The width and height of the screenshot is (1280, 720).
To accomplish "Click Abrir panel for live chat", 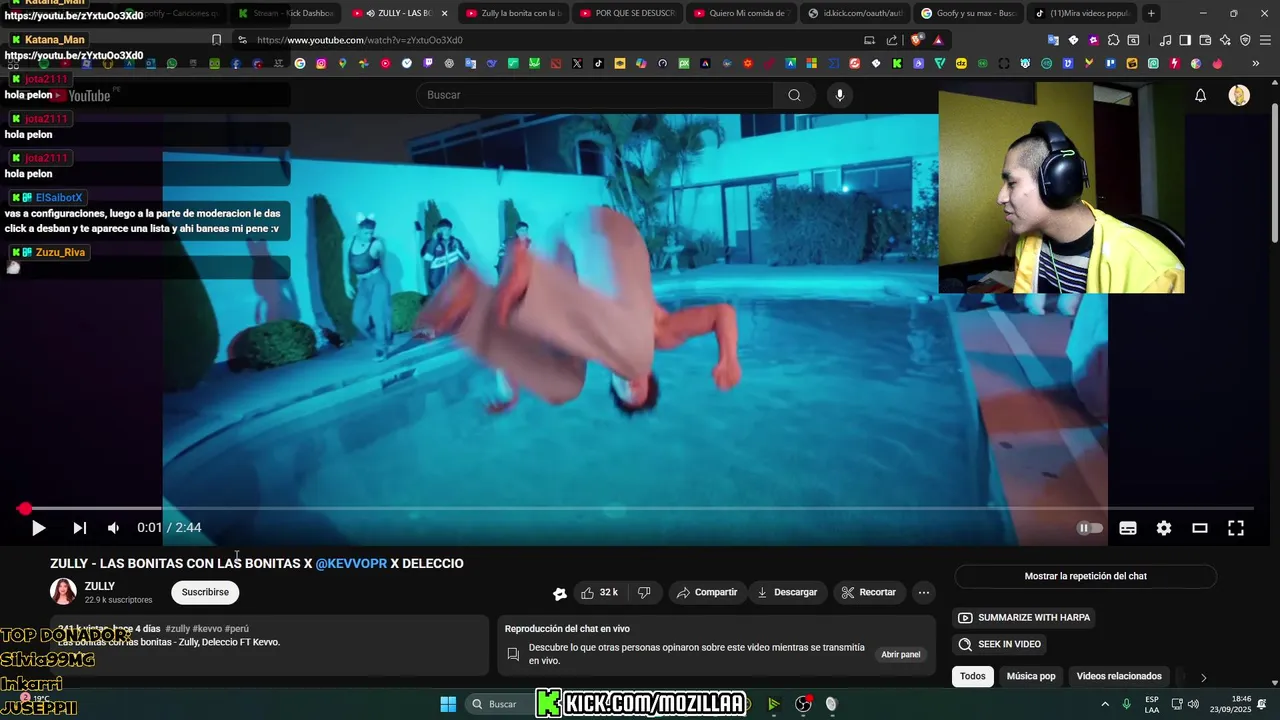I will pos(900,655).
